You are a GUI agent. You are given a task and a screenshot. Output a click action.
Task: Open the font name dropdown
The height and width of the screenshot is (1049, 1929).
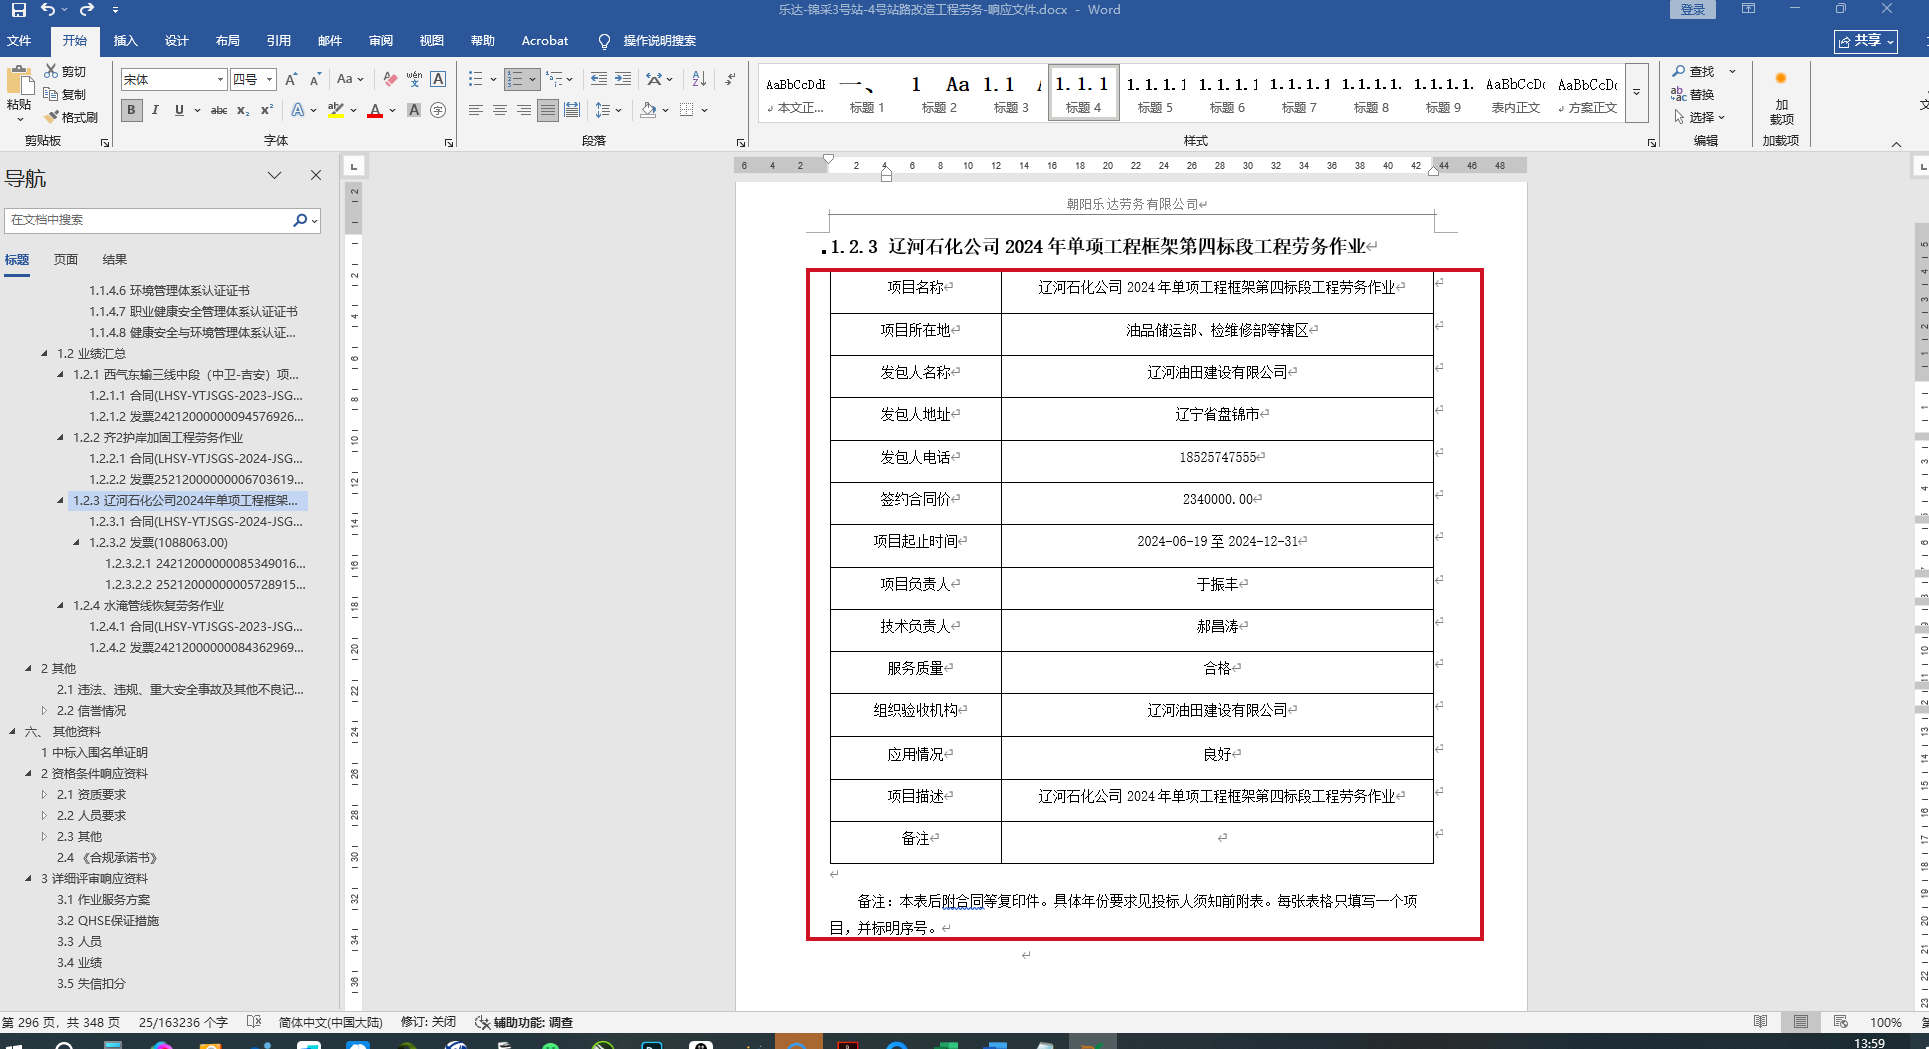220,79
